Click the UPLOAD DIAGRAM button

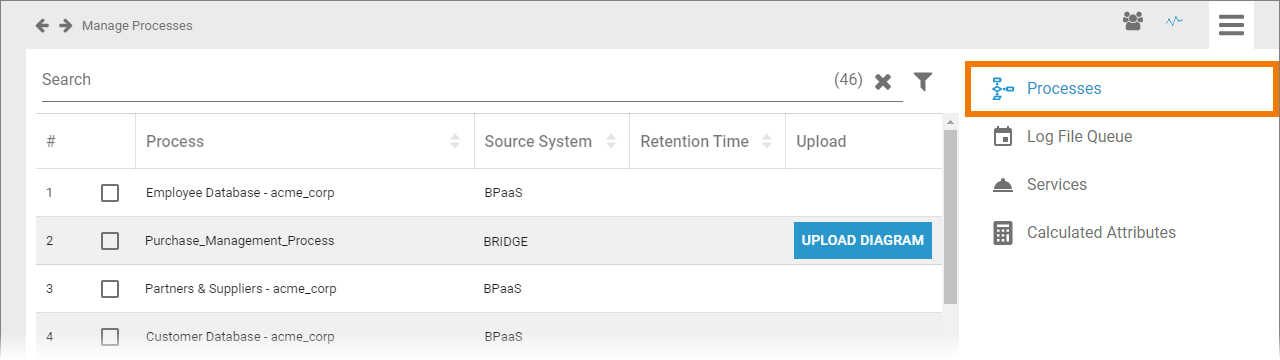click(863, 241)
